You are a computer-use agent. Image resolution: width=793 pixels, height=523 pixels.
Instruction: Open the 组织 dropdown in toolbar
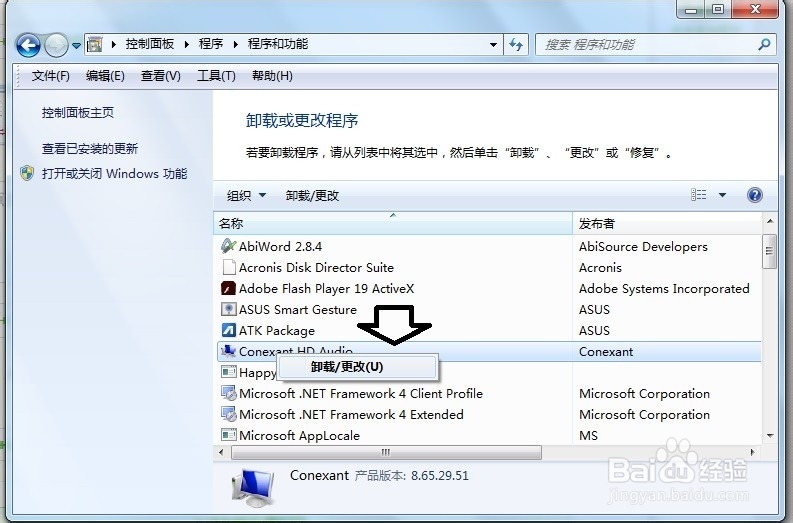[x=246, y=195]
